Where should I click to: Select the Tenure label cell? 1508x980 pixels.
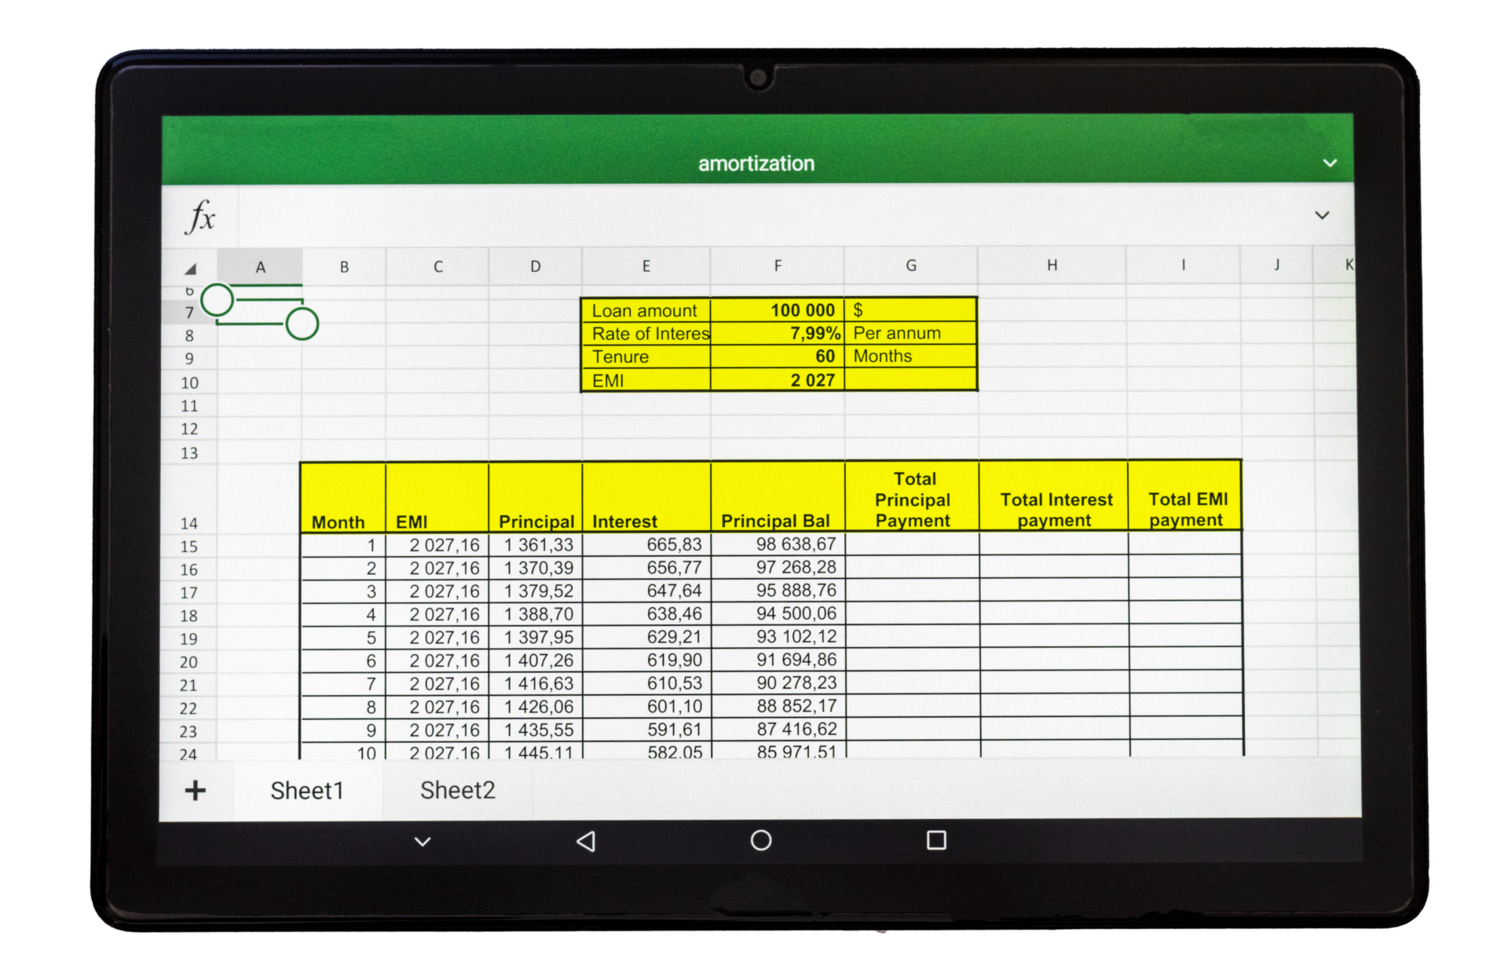pos(646,357)
